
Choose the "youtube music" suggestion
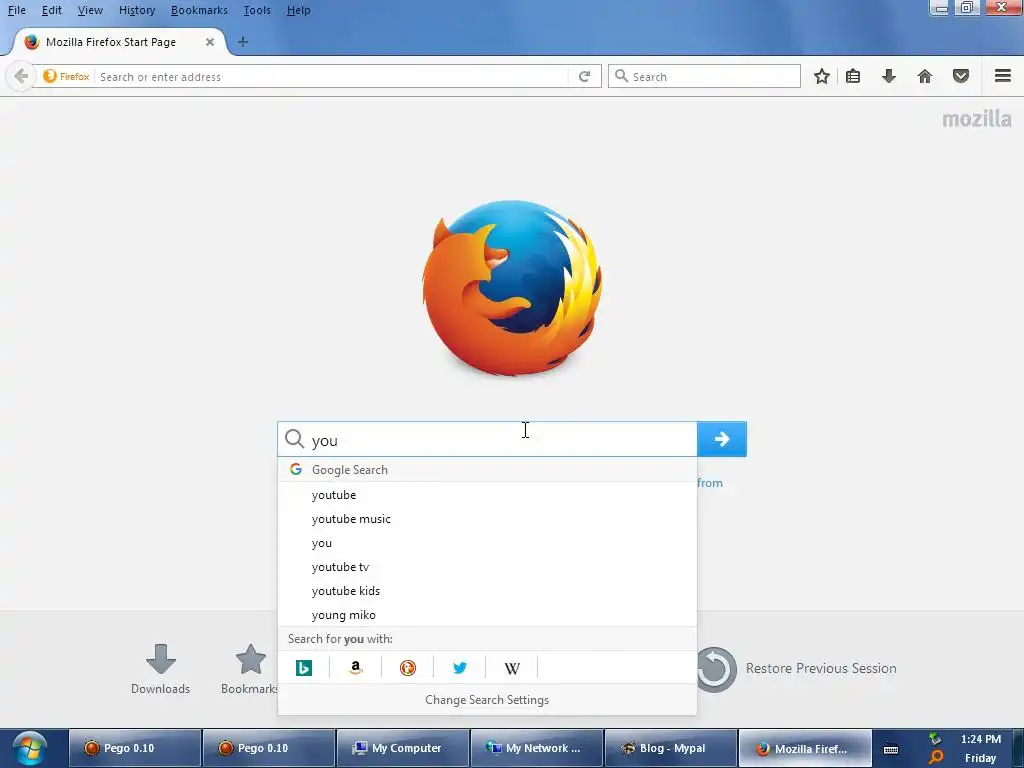(487, 519)
